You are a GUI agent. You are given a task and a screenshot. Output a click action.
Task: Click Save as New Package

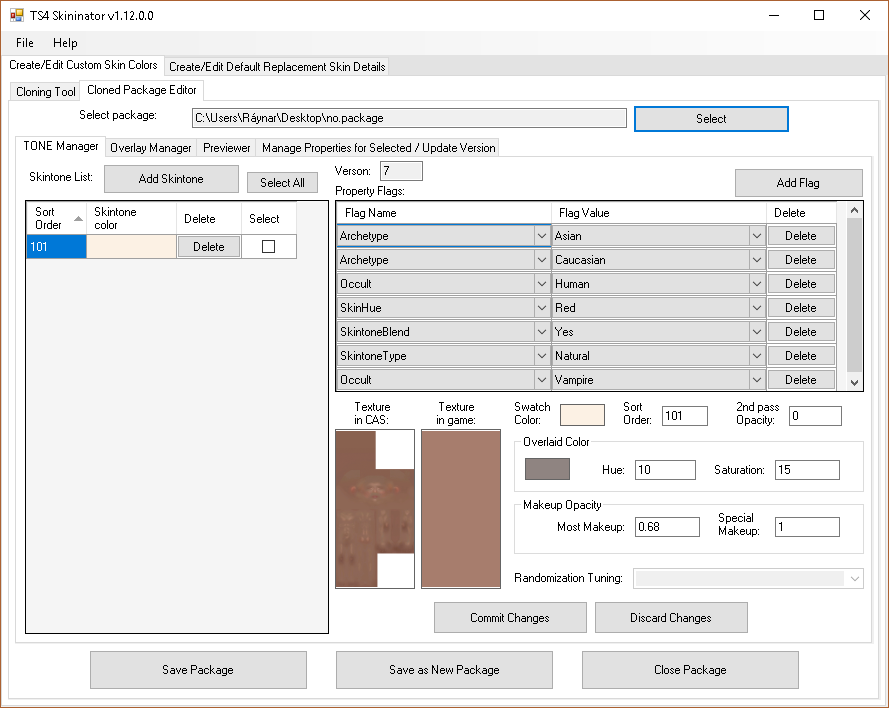(x=444, y=670)
